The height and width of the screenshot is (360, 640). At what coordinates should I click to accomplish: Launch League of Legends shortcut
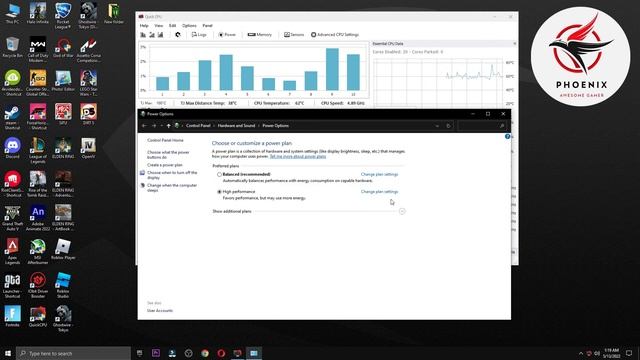pyautogui.click(x=38, y=151)
